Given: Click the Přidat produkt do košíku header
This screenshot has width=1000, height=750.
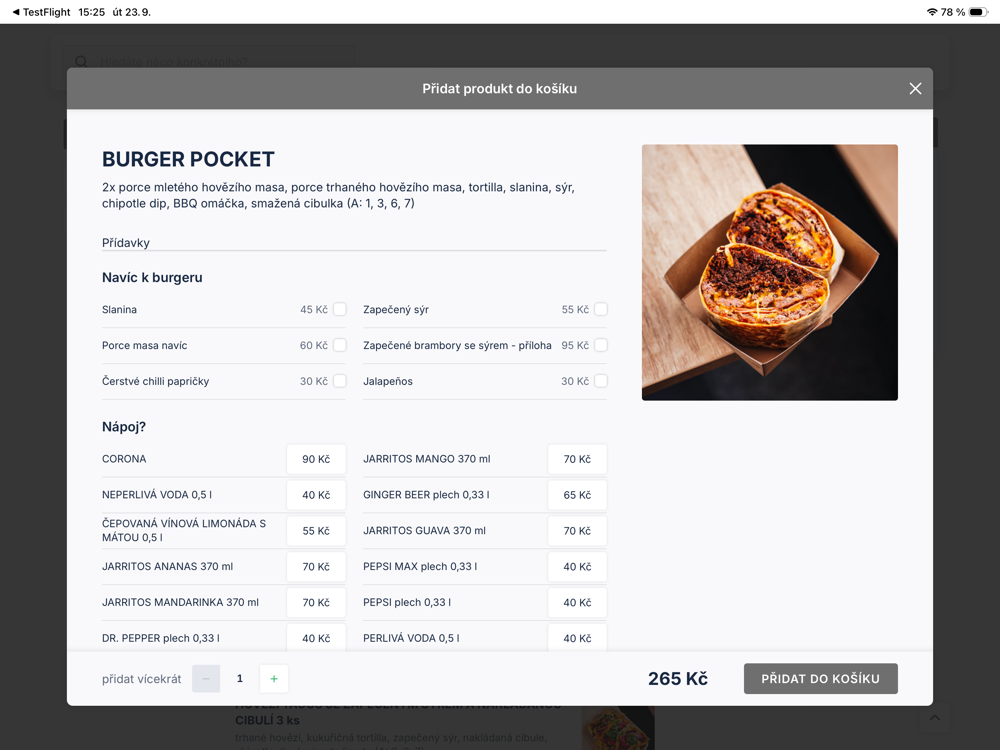Looking at the screenshot, I should tap(499, 89).
